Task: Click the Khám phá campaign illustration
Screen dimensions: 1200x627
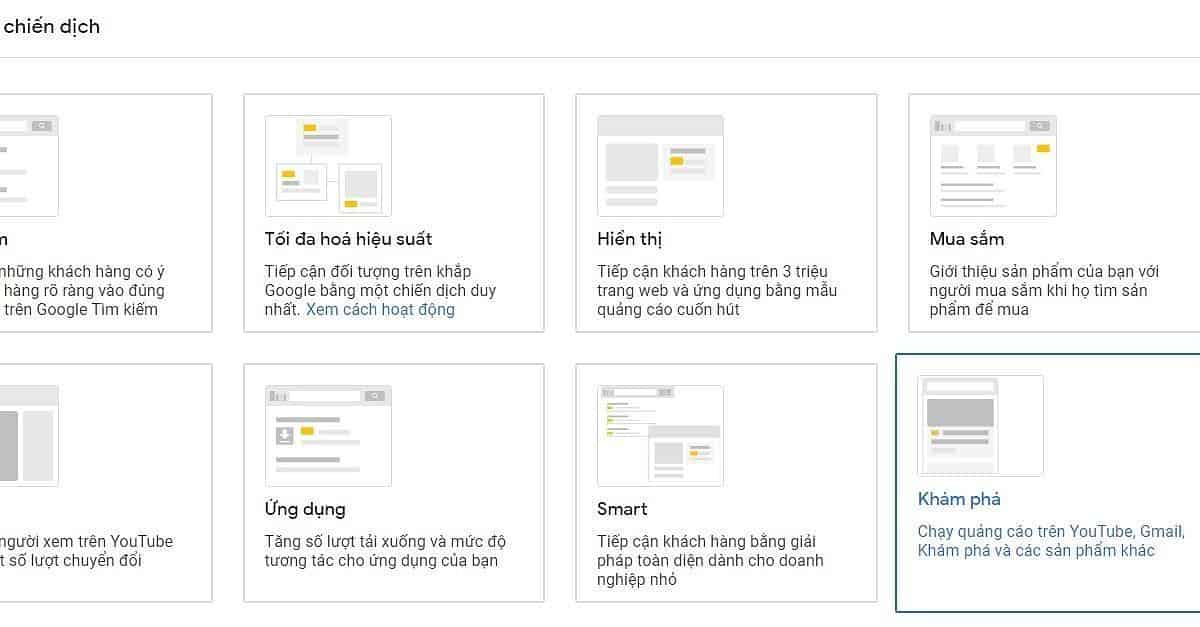Action: click(980, 426)
